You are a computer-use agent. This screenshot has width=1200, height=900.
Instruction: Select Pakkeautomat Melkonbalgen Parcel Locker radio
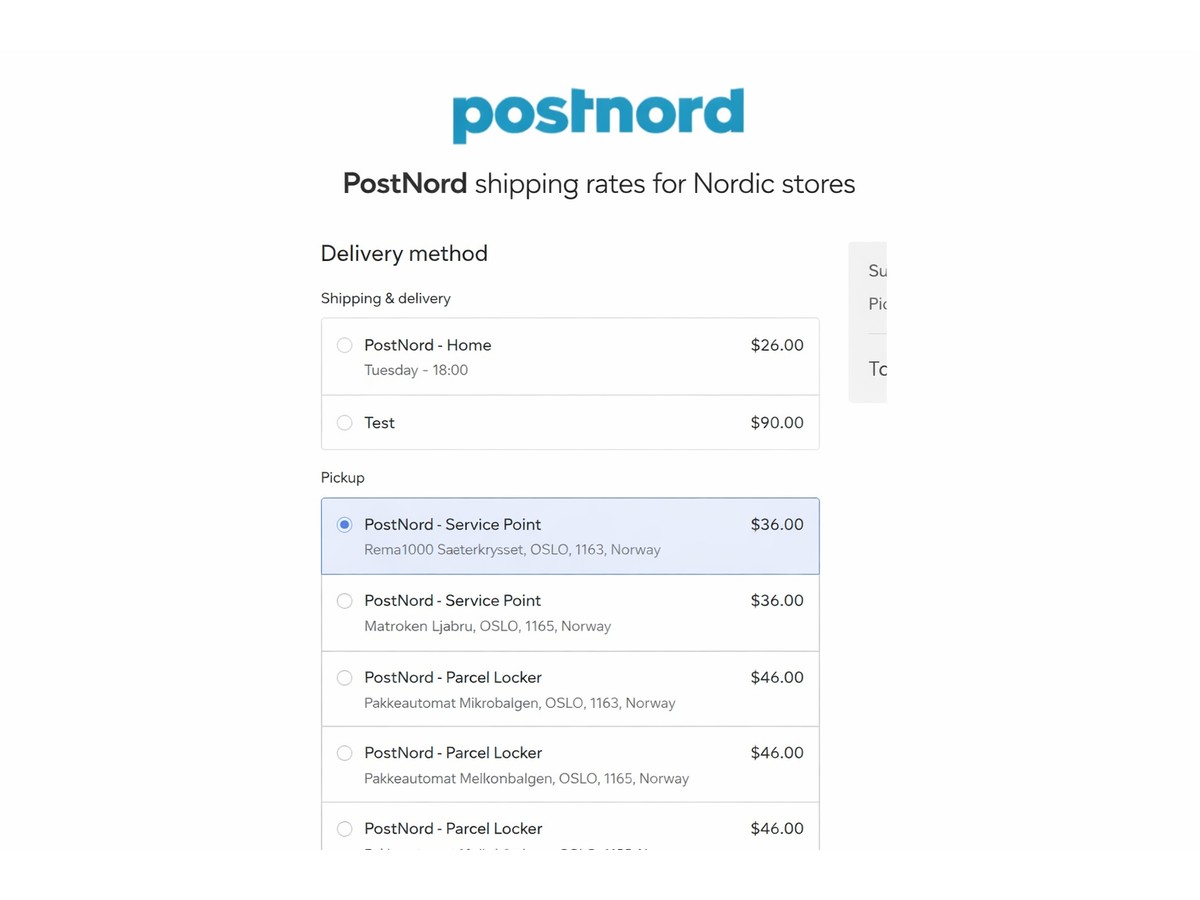pyautogui.click(x=345, y=753)
